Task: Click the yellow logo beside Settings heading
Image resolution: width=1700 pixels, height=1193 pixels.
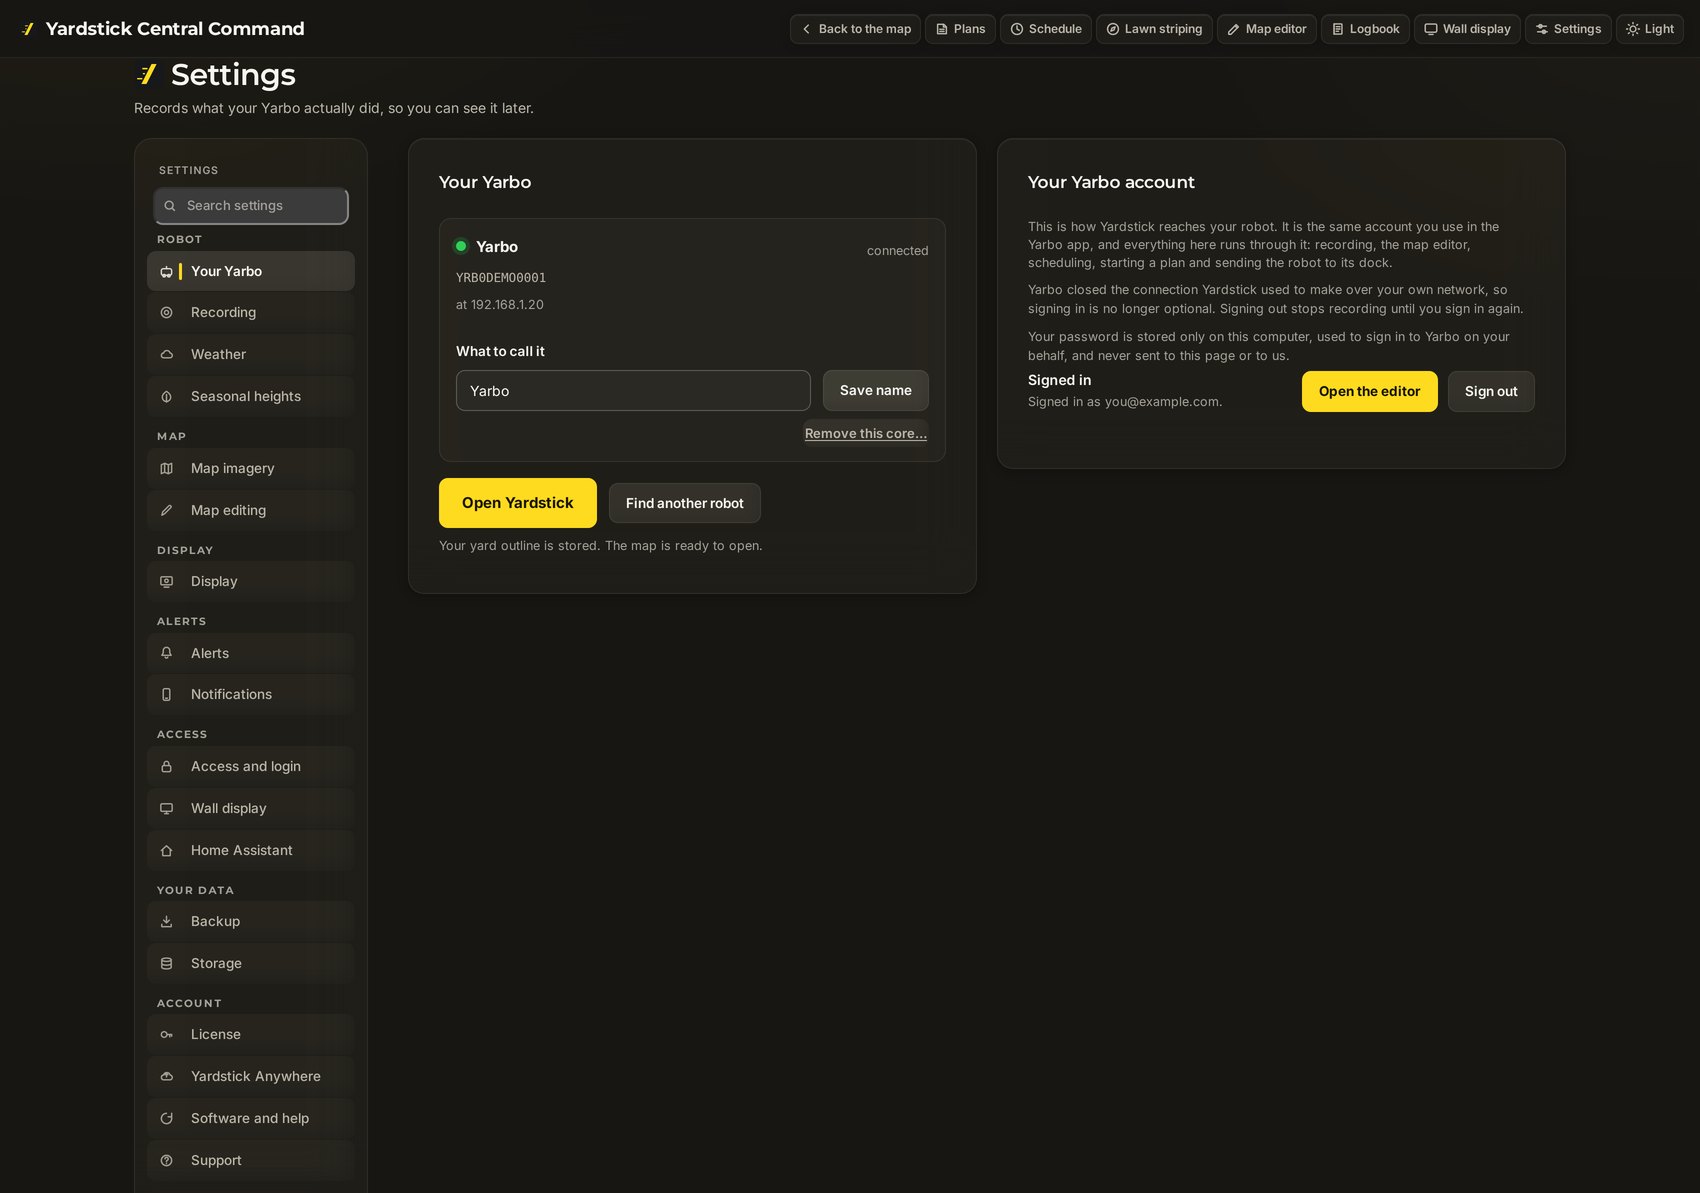Action: [147, 74]
